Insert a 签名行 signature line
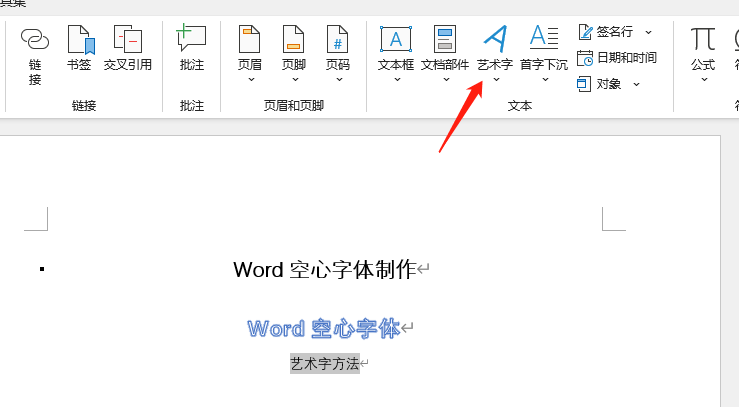Screen dimensions: 739x407 (x=606, y=32)
